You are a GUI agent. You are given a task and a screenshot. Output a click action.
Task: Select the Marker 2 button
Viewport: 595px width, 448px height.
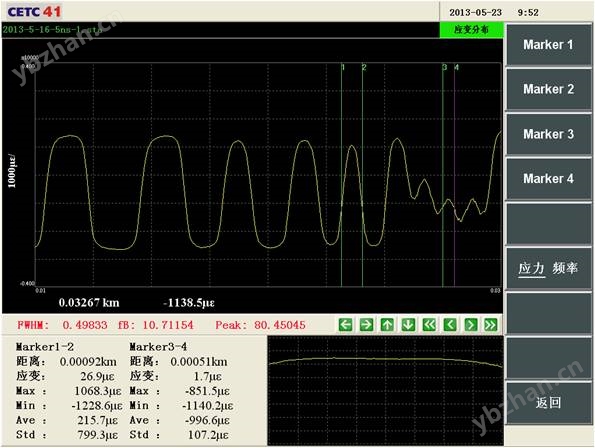click(549, 90)
